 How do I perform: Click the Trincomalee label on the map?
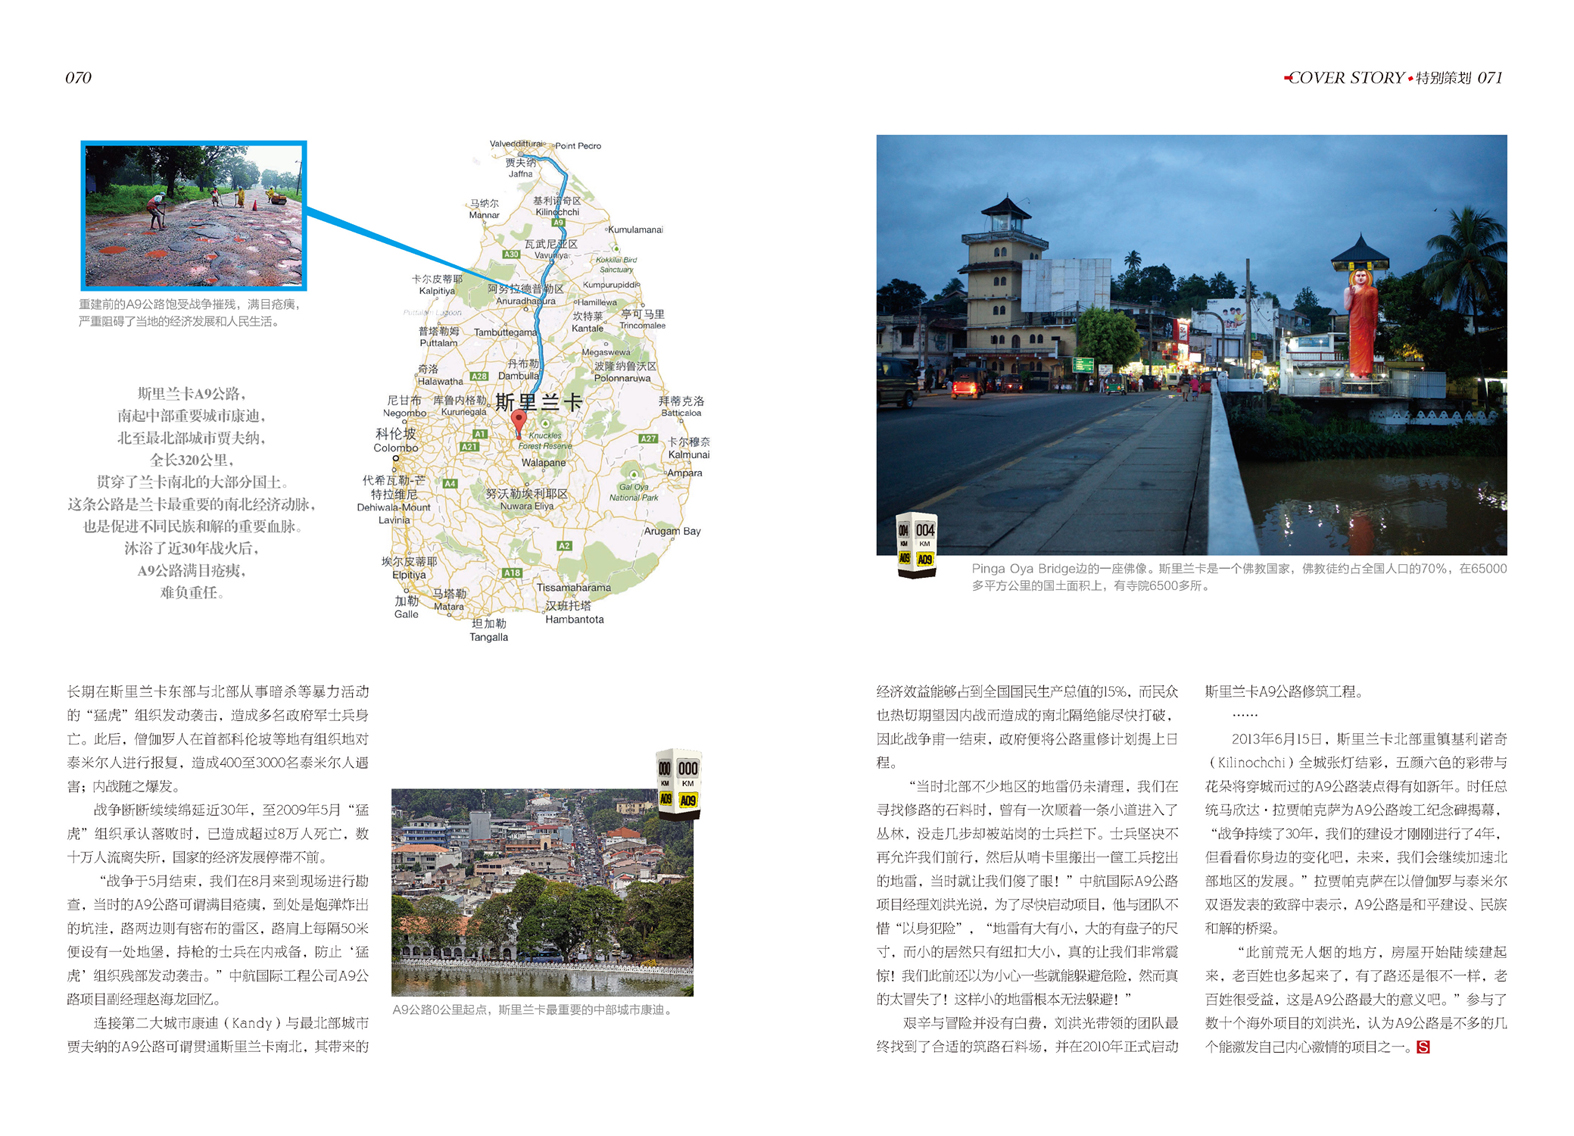(x=642, y=325)
